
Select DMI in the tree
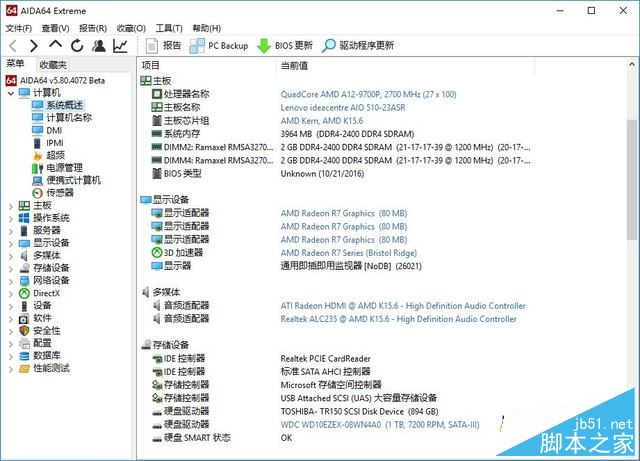coord(54,130)
